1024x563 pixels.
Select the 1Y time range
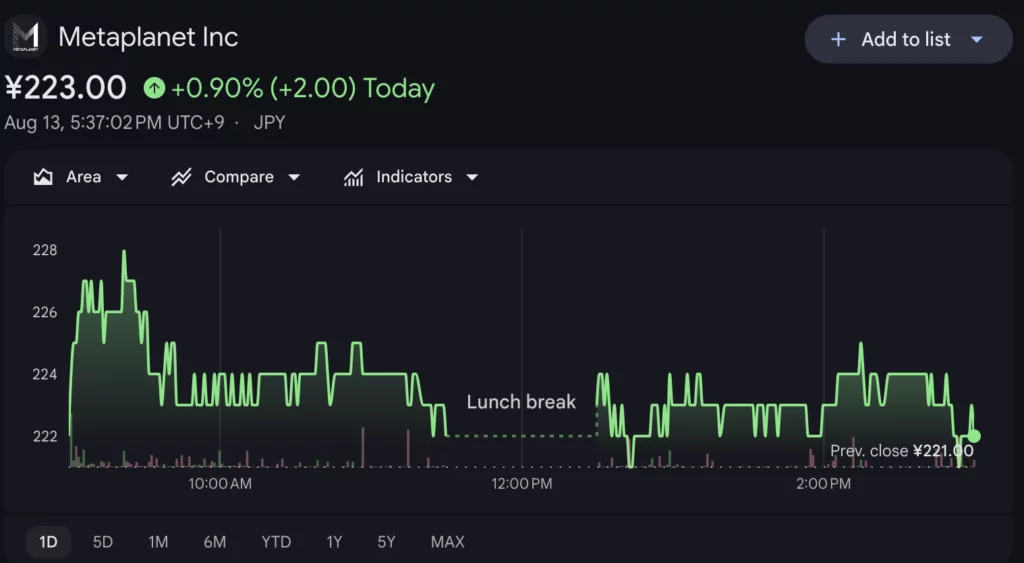click(334, 542)
